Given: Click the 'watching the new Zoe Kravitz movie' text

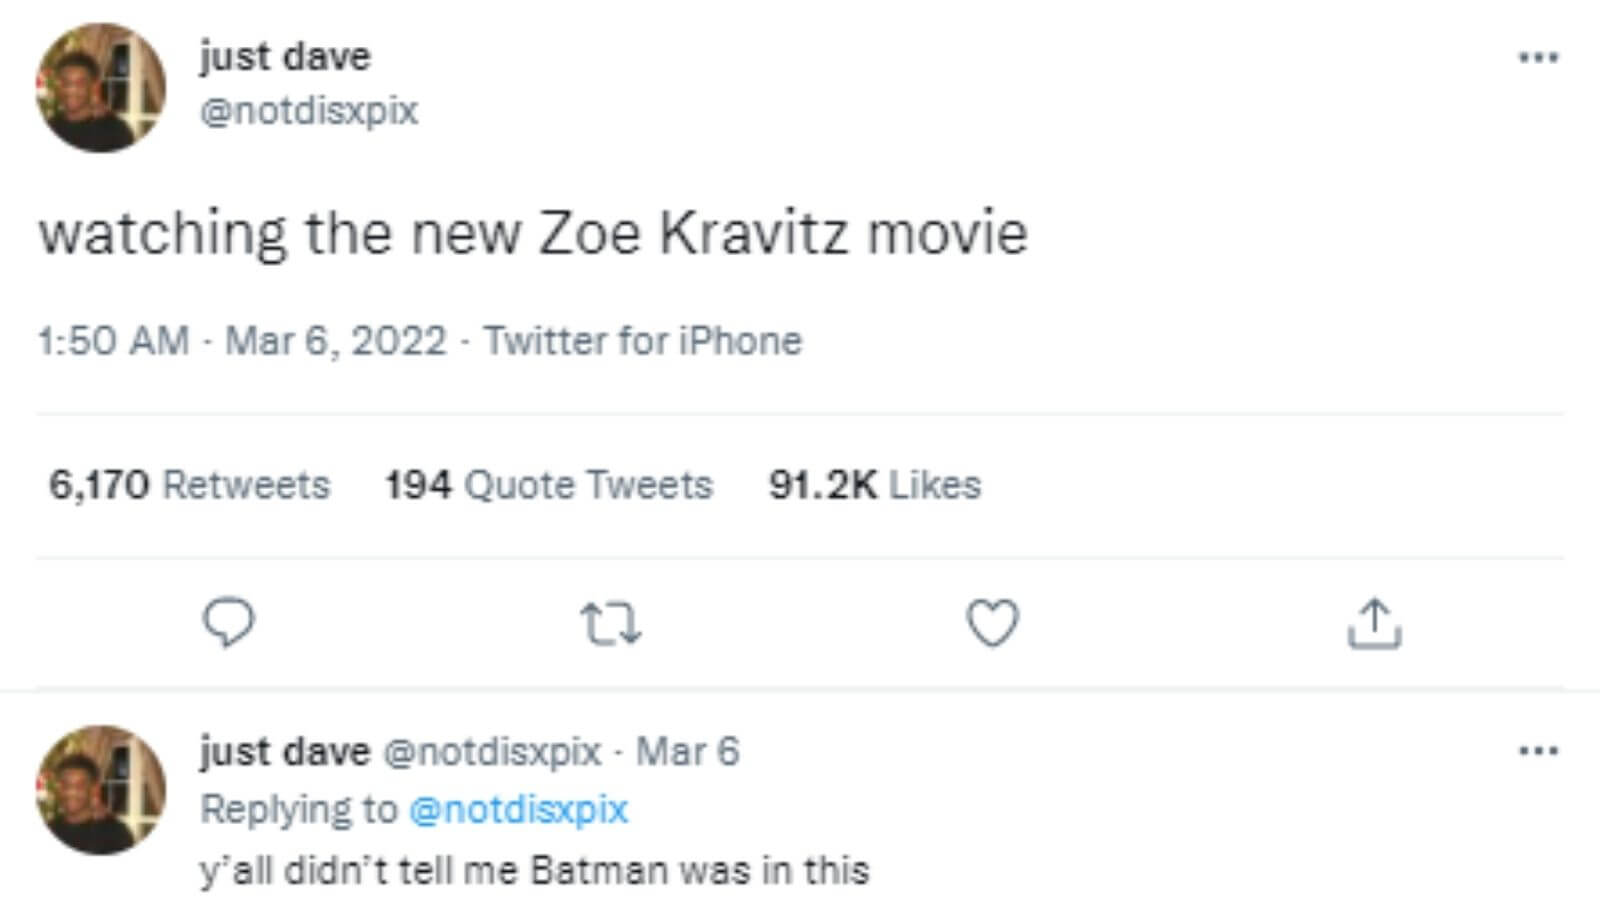Looking at the screenshot, I should click(x=533, y=233).
